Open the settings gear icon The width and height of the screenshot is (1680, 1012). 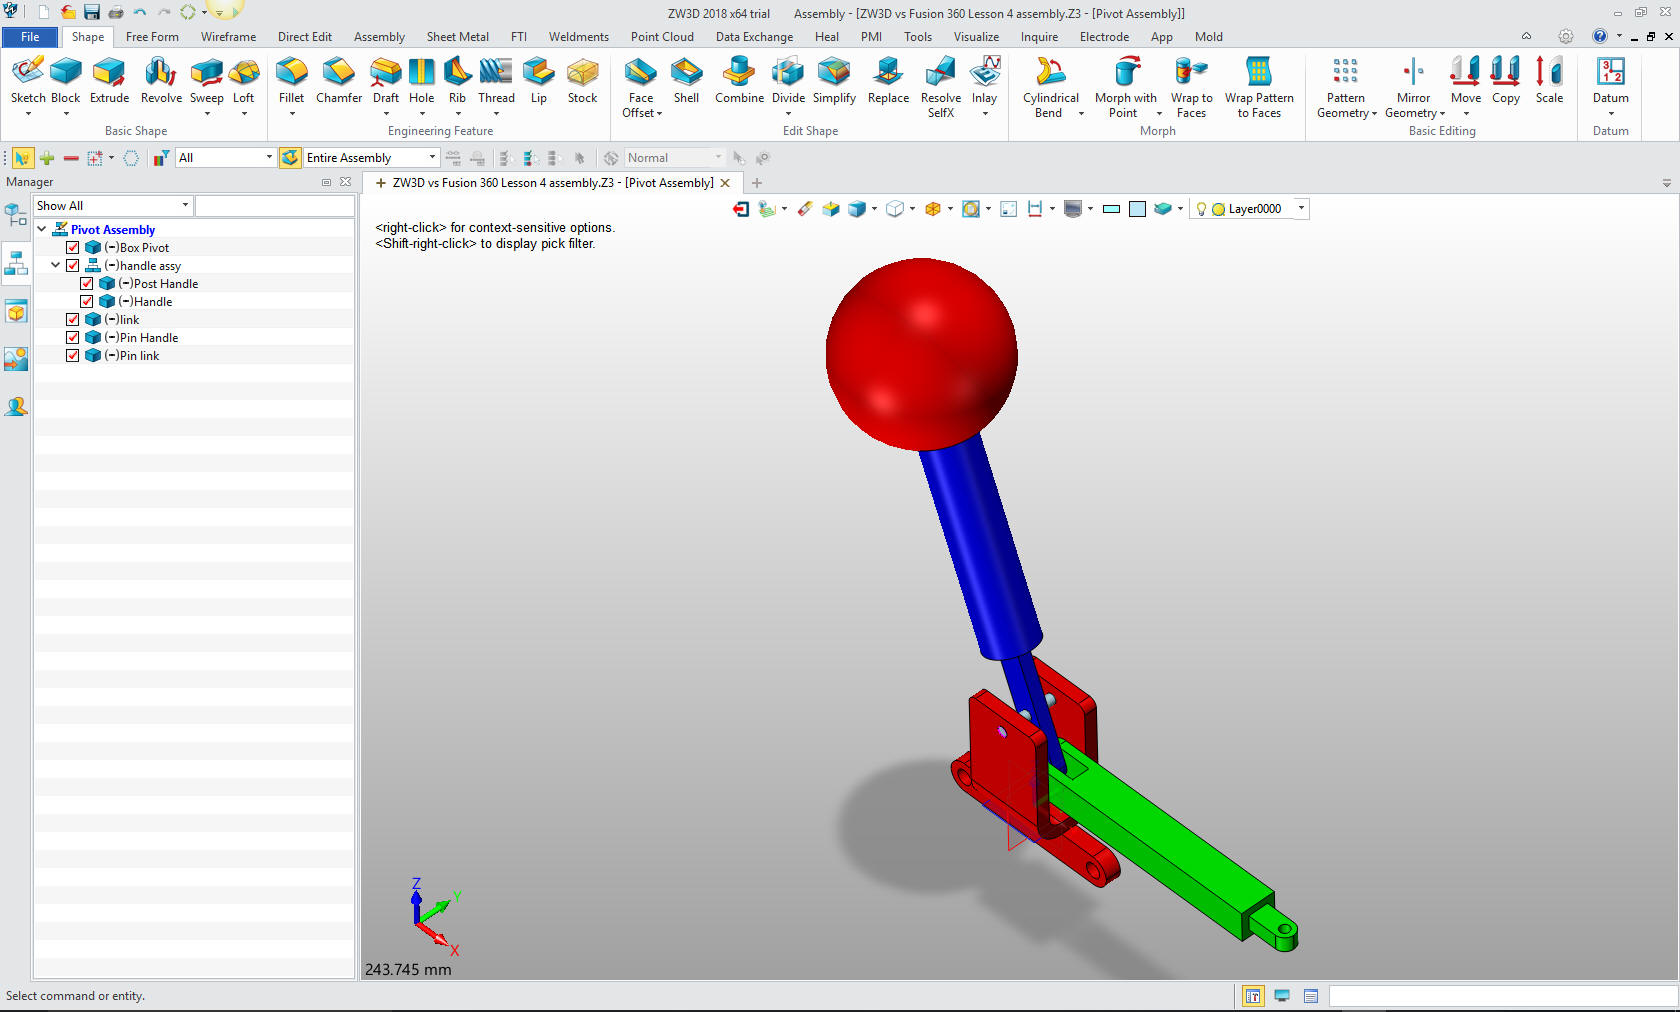[1565, 36]
